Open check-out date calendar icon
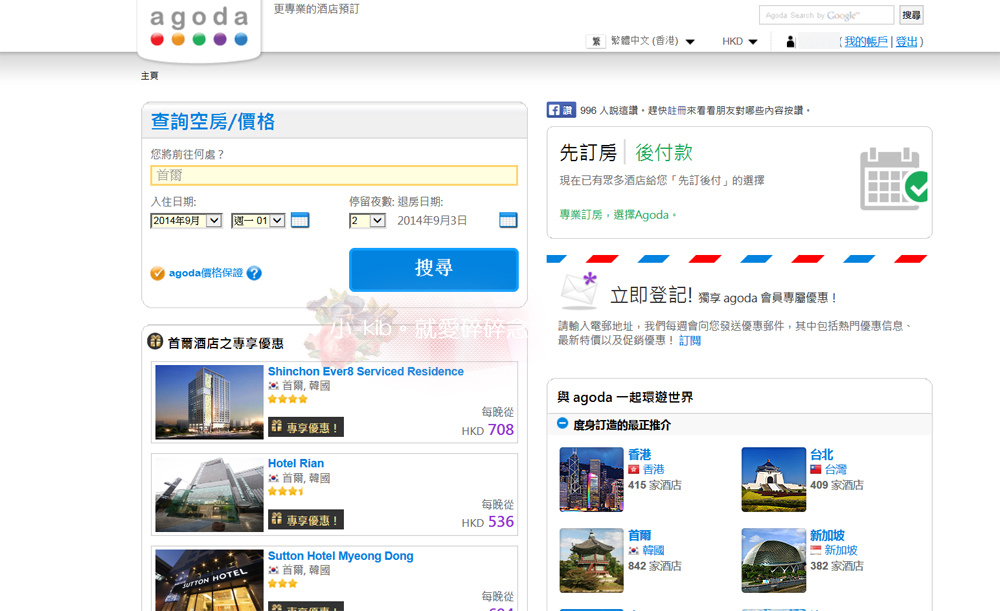The height and width of the screenshot is (611, 1000). point(508,221)
